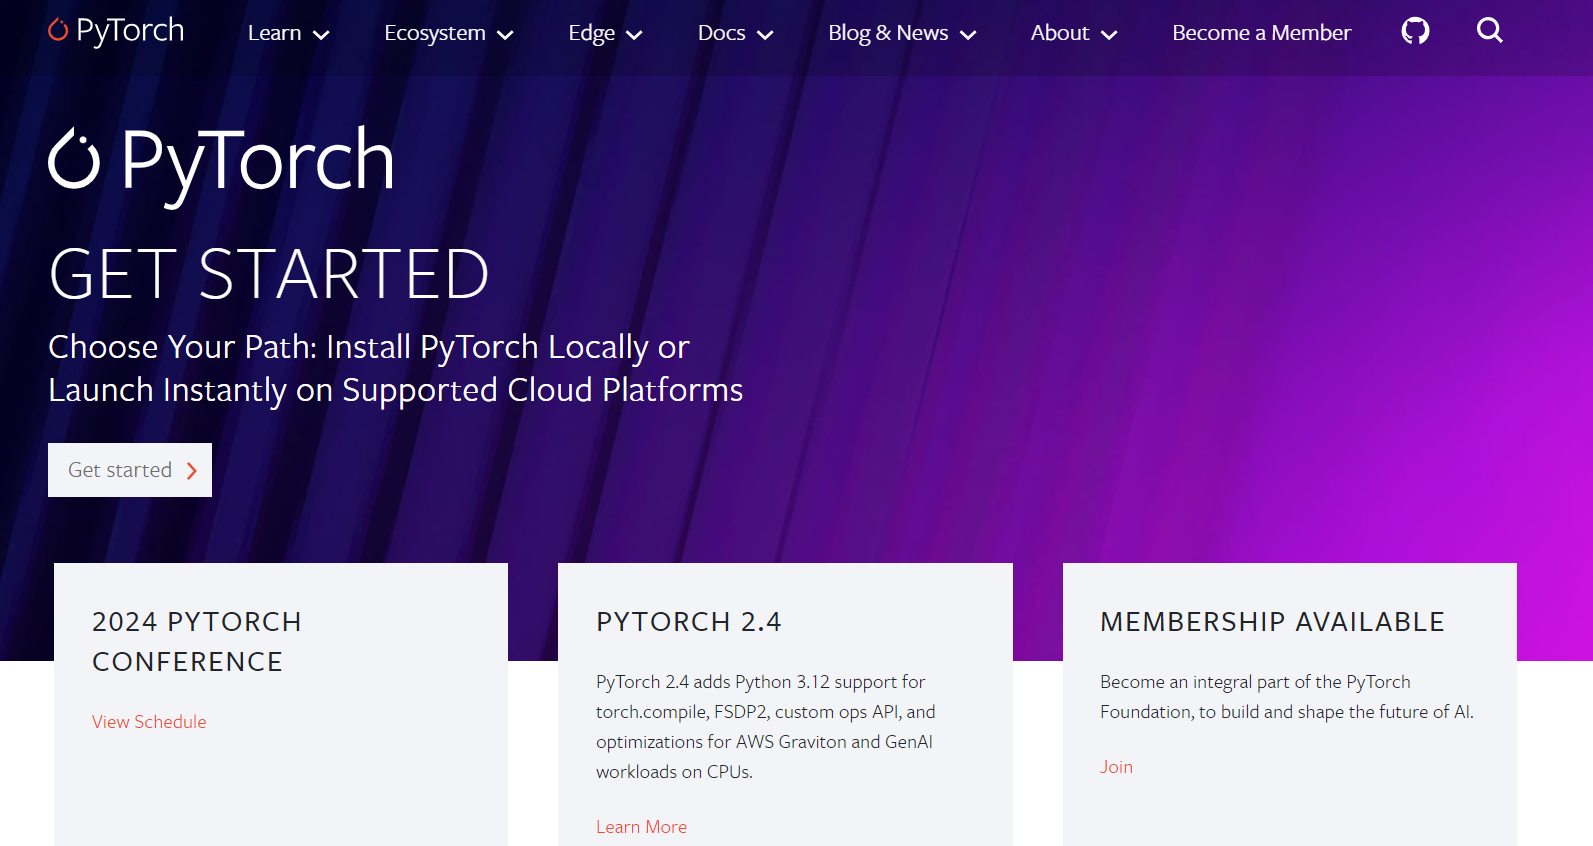Viewport: 1593px width, 846px height.
Task: Click the membership description paragraph
Action: 1287,697
